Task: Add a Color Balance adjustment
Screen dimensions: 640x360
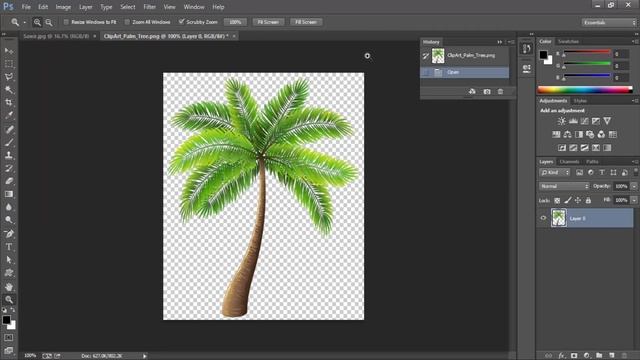Action: pyautogui.click(x=567, y=134)
